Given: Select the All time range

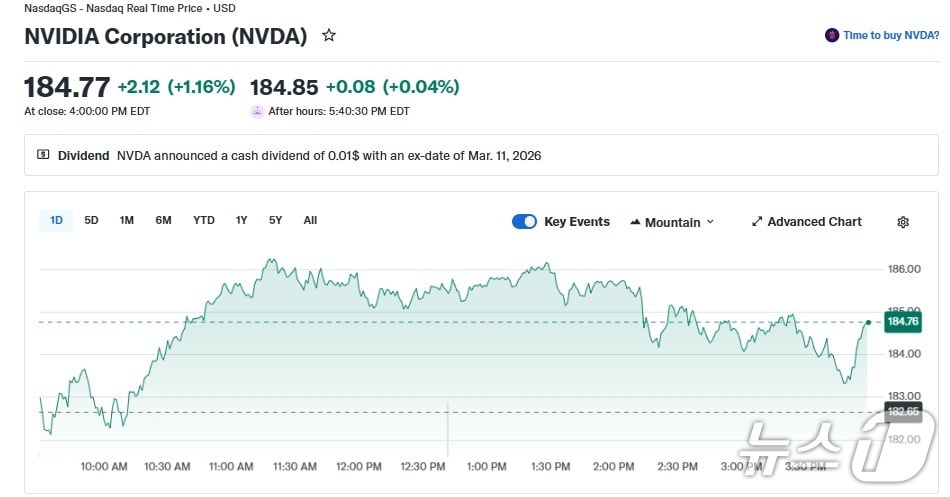Looking at the screenshot, I should tap(310, 220).
